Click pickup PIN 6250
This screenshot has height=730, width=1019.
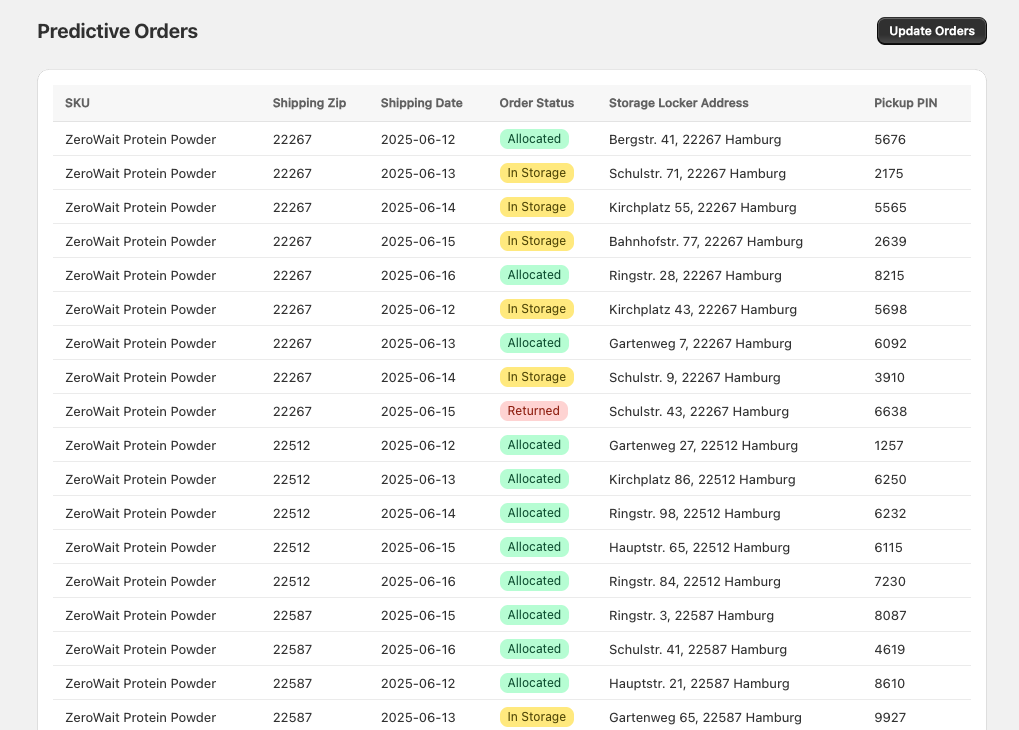point(890,480)
